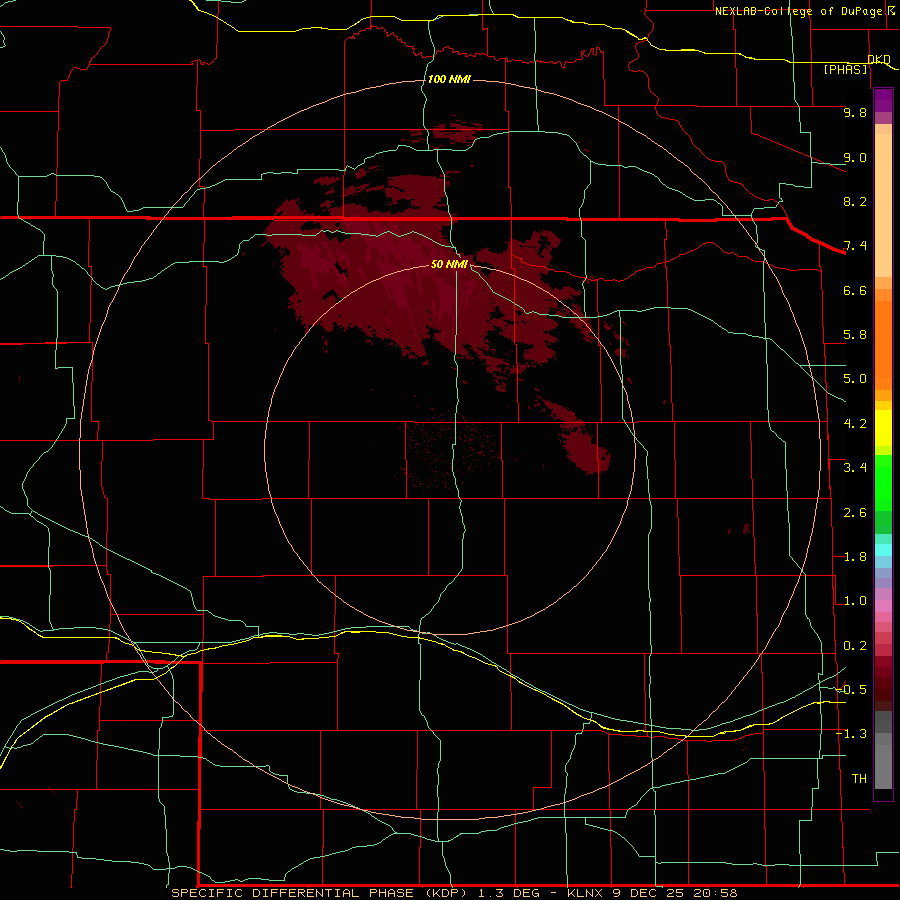Screen dimensions: 900x900
Task: Pick the purple segment atop the color bar
Action: (x=883, y=100)
